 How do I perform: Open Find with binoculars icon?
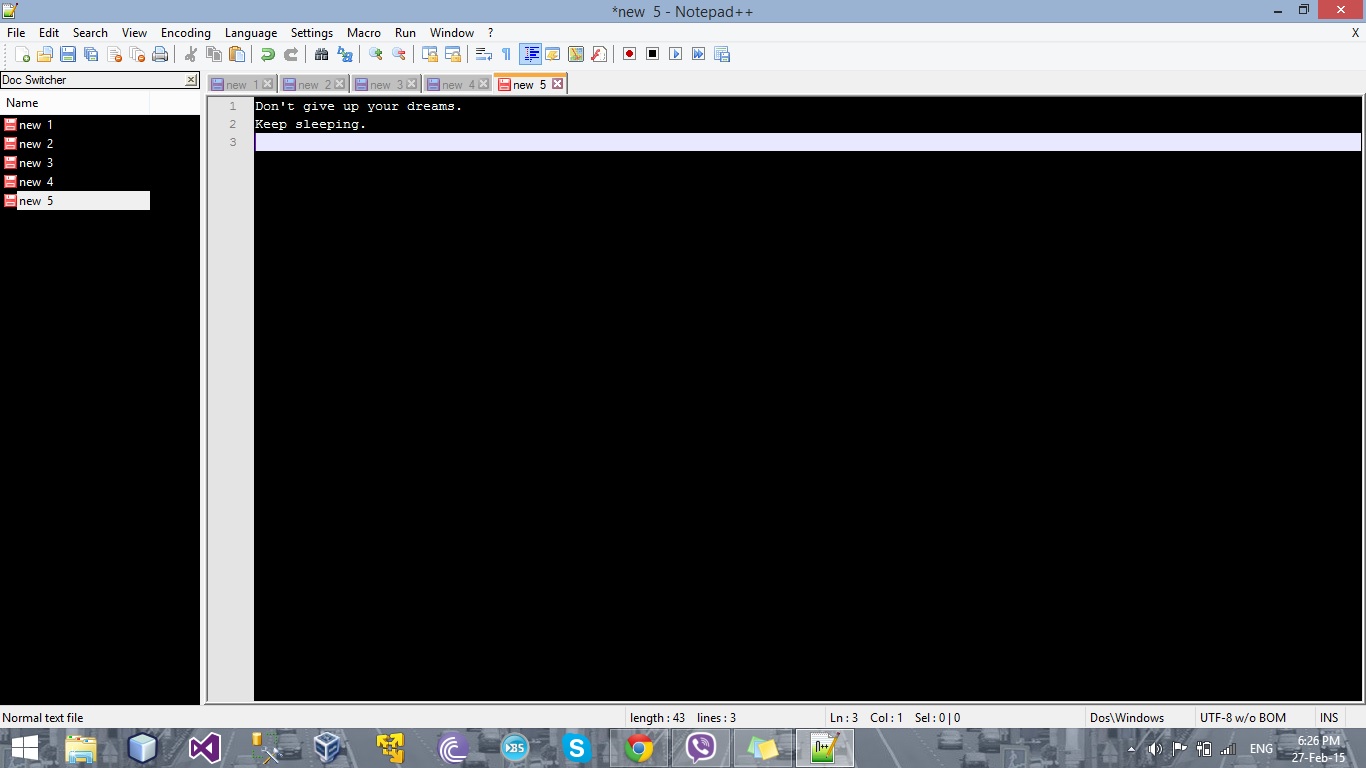(321, 54)
